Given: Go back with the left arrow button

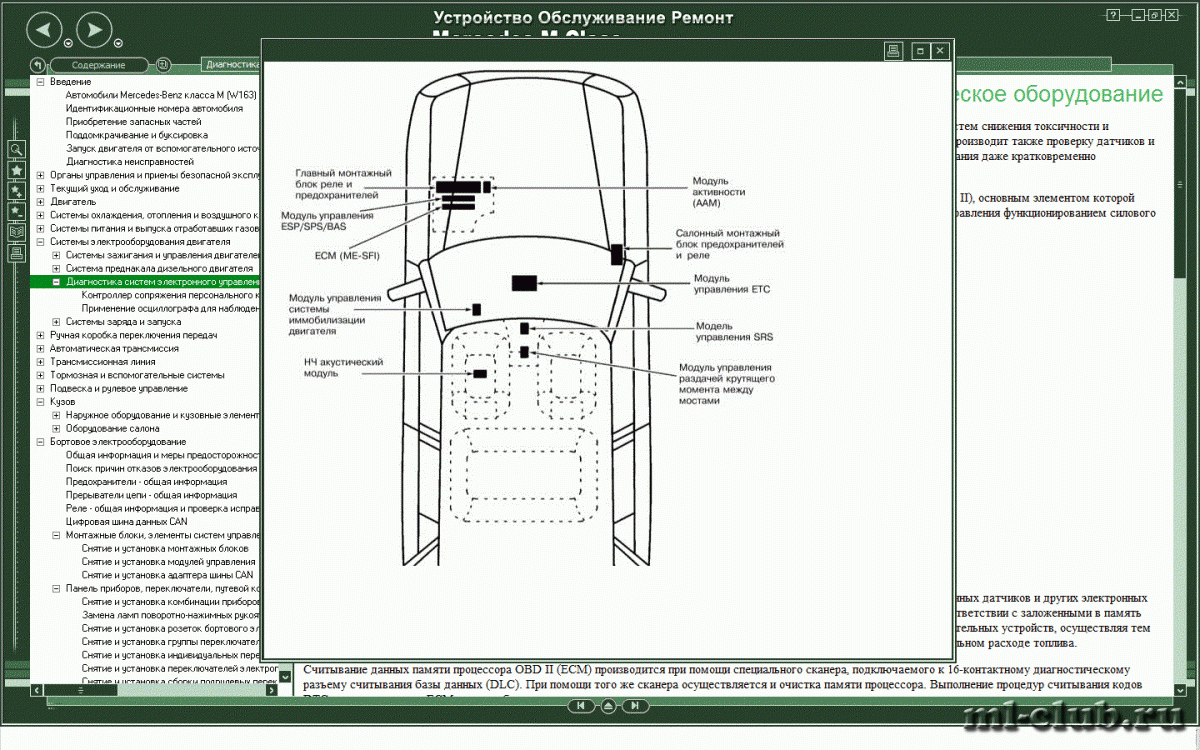Looking at the screenshot, I should click(x=45, y=30).
